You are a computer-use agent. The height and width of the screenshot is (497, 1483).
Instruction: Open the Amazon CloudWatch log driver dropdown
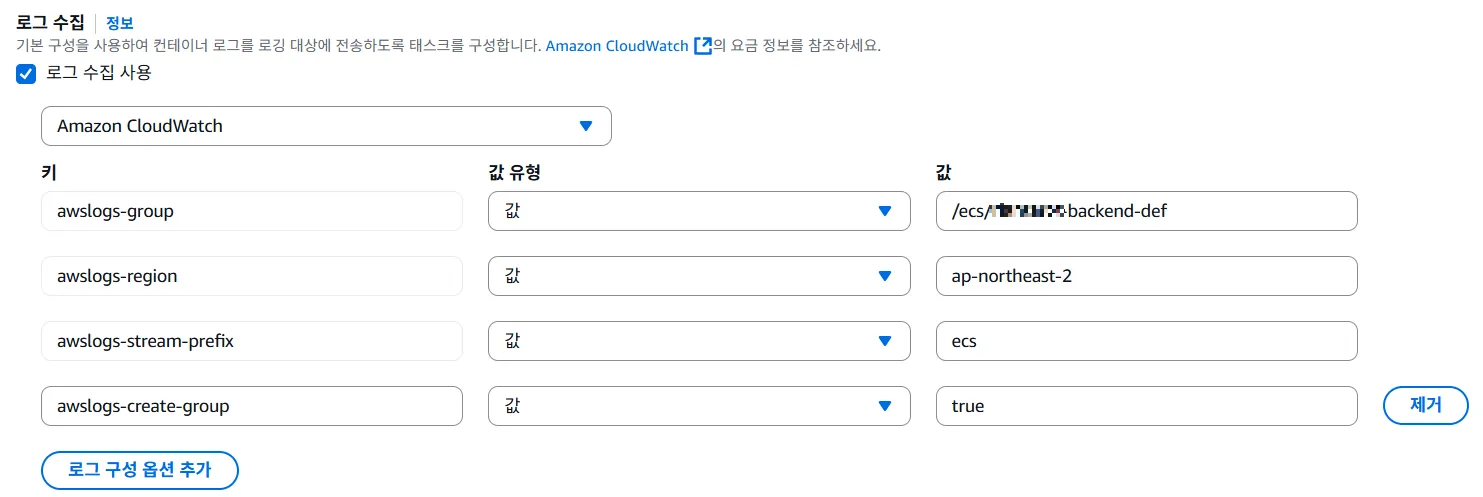coord(326,126)
